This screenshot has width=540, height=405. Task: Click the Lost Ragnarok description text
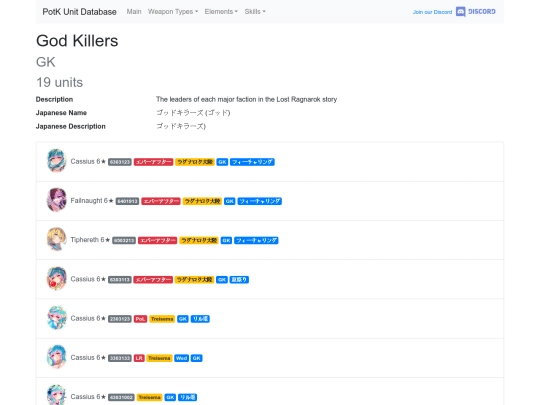coord(246,100)
